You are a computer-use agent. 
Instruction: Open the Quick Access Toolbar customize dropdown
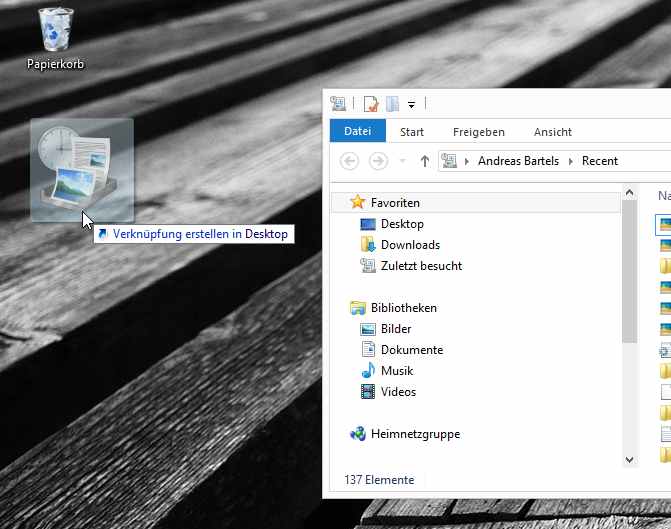[411, 104]
